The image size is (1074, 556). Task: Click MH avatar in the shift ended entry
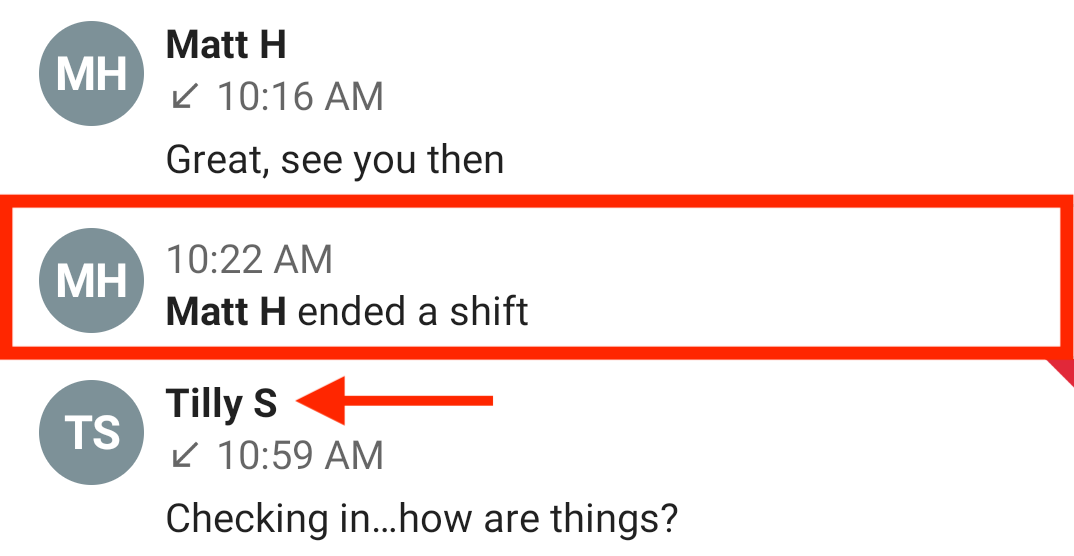(x=92, y=281)
